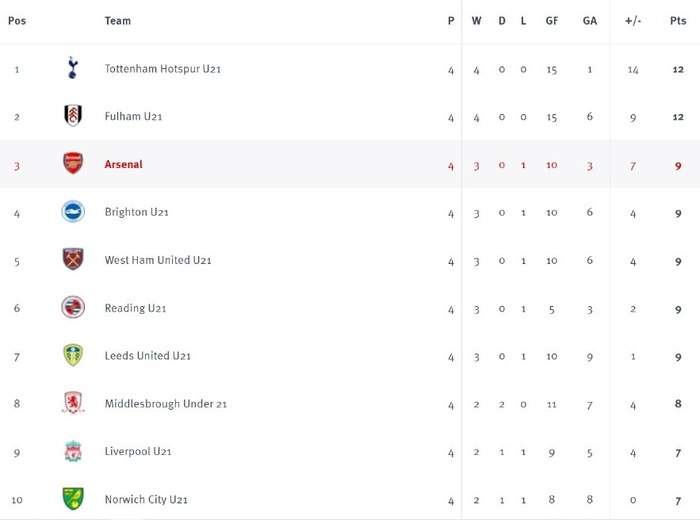Screen dimensions: 700x520
Task: Sort table by Pts column header
Action: click(678, 21)
